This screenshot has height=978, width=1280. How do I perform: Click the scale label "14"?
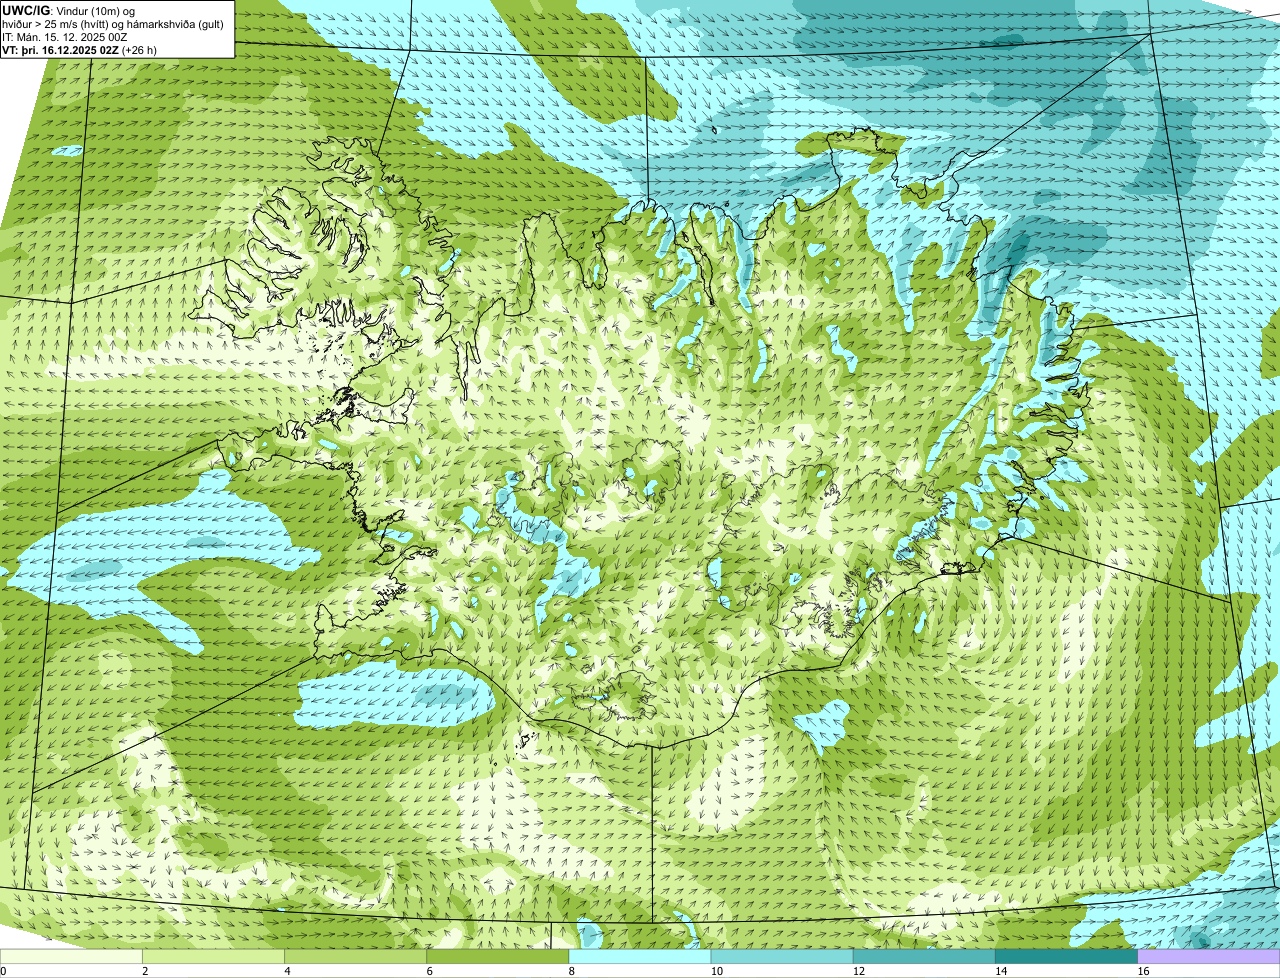(x=1001, y=971)
